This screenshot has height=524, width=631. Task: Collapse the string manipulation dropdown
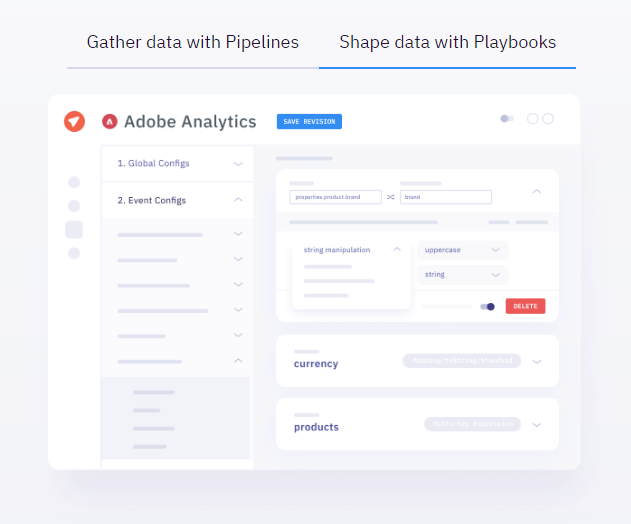pyautogui.click(x=397, y=250)
